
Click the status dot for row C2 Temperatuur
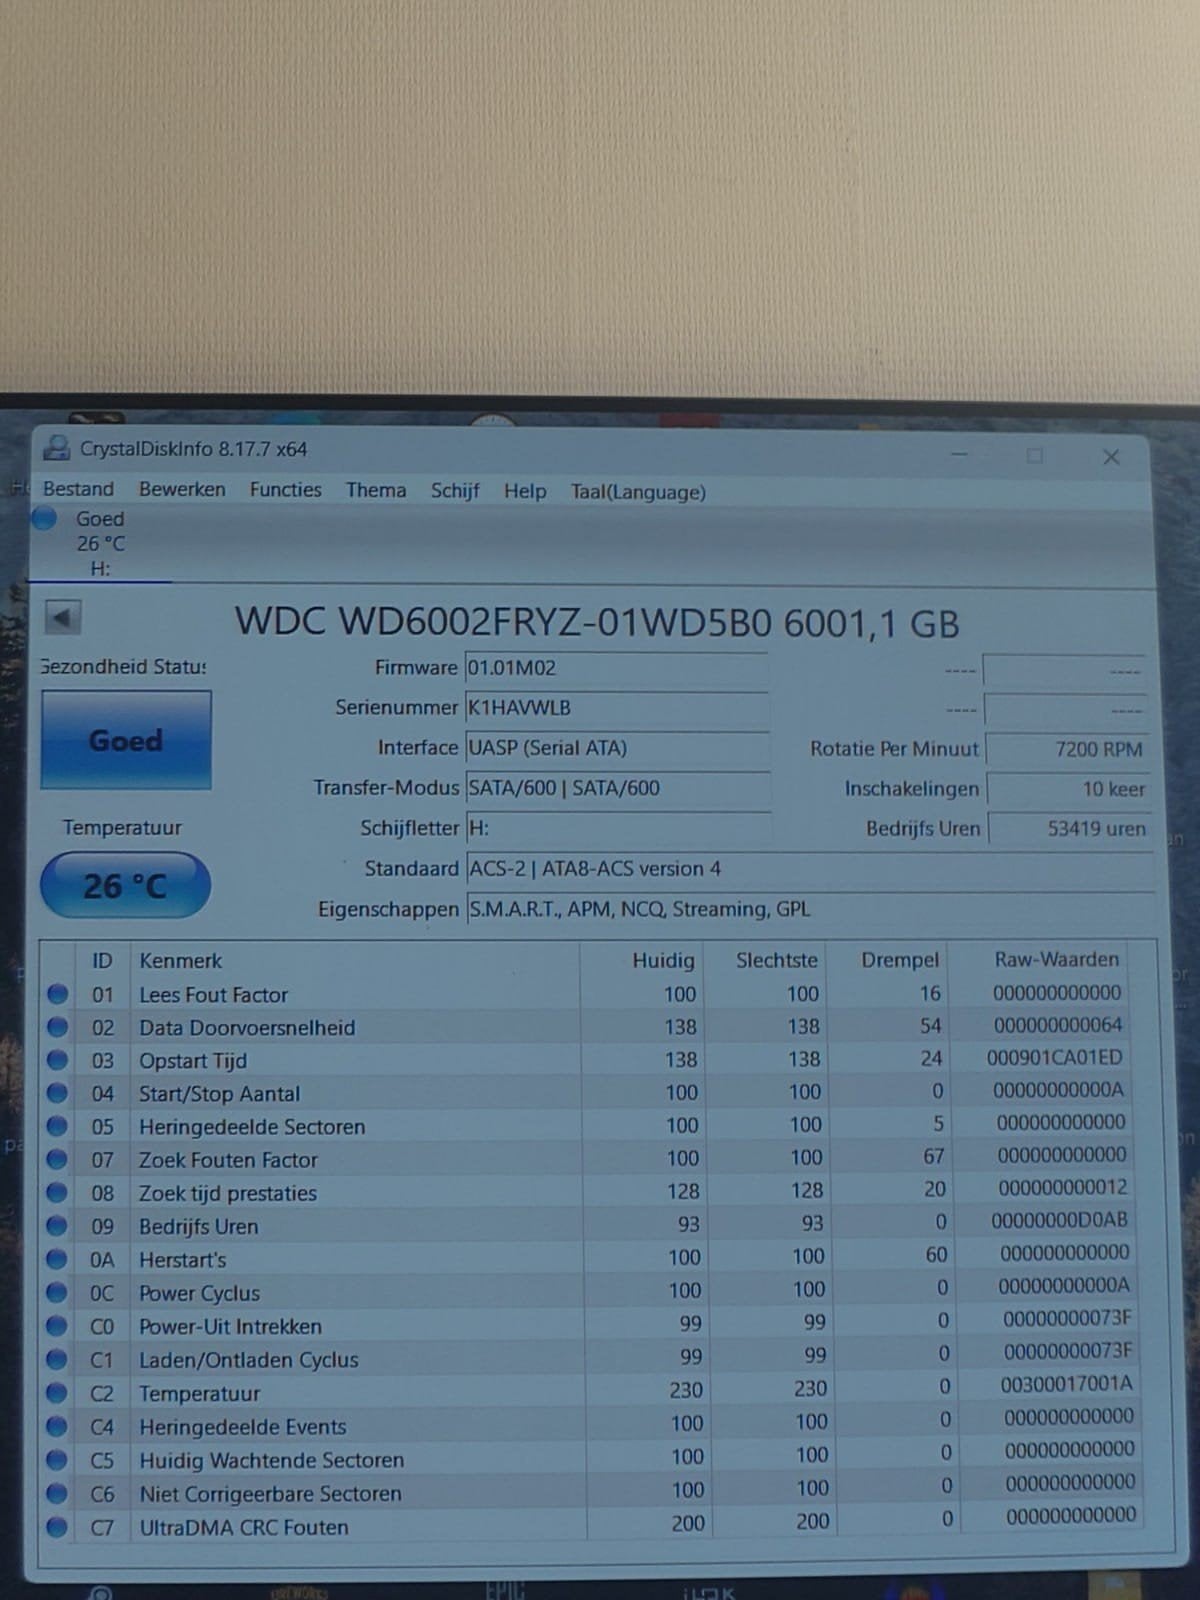point(58,1393)
